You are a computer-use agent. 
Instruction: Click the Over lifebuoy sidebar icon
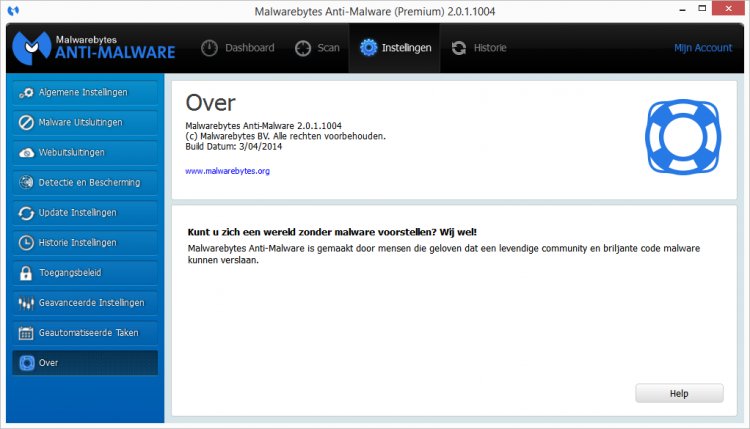(x=27, y=363)
